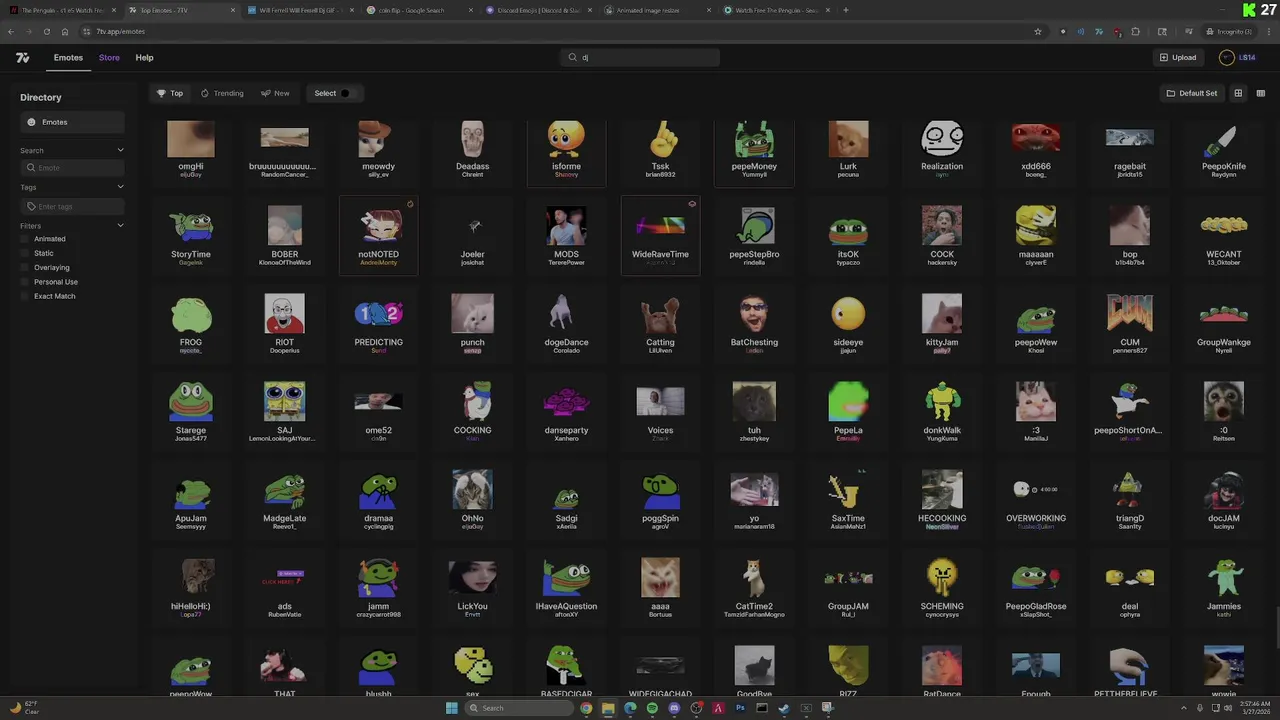Go to browser home button
The height and width of the screenshot is (720, 1280).
tap(65, 31)
